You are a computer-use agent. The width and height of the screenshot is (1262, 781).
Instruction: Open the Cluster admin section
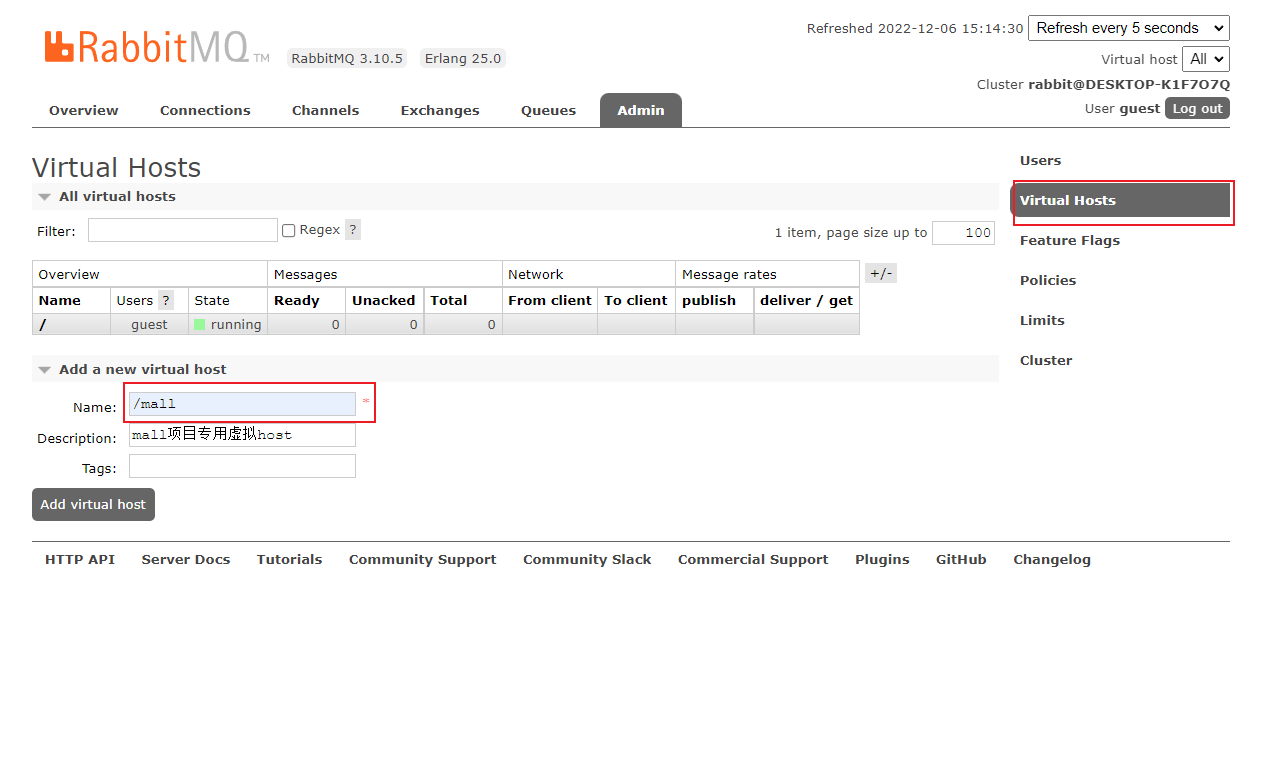click(1046, 361)
